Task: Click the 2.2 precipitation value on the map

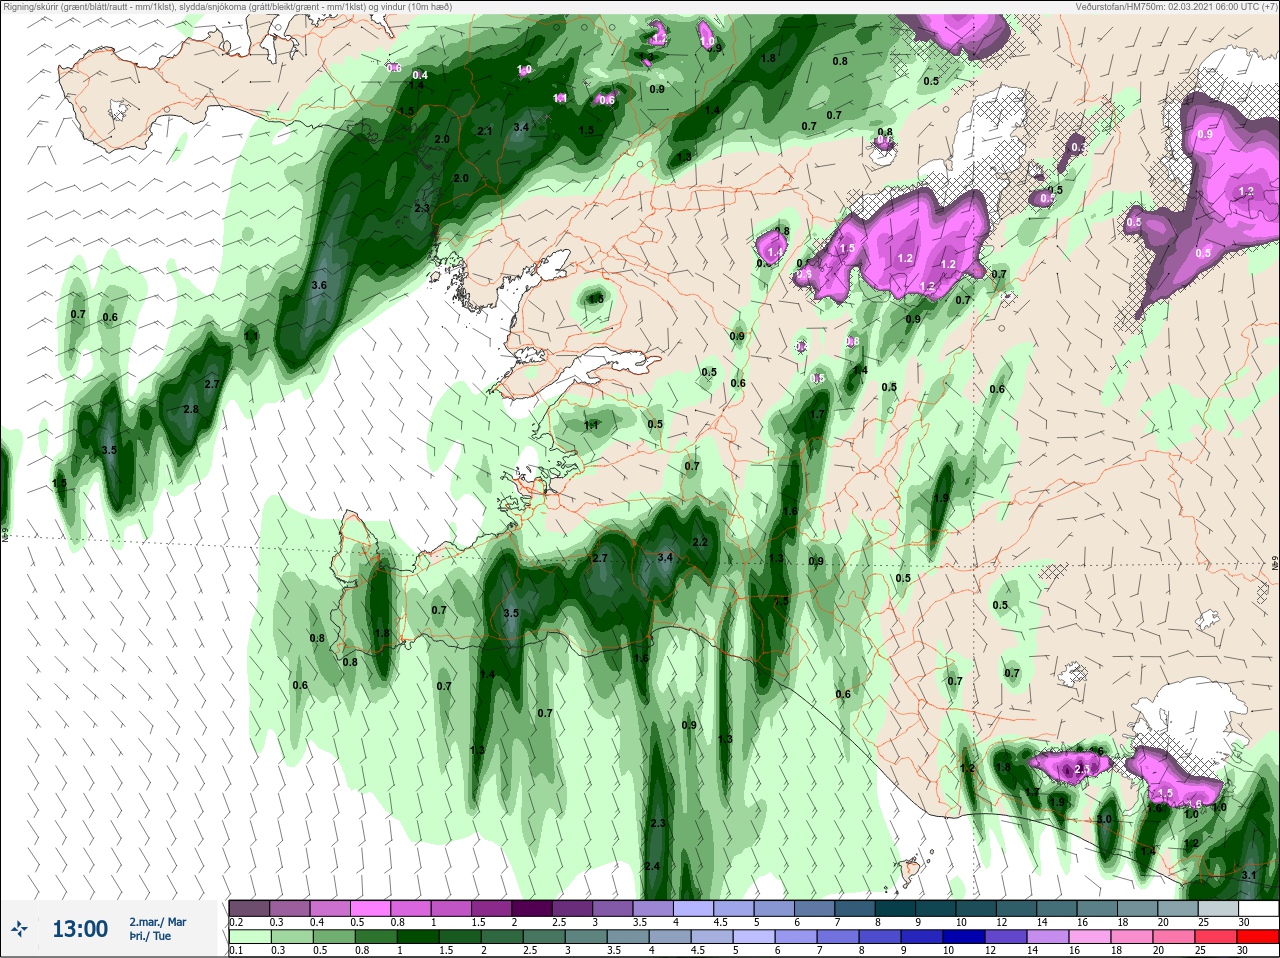Action: point(700,542)
